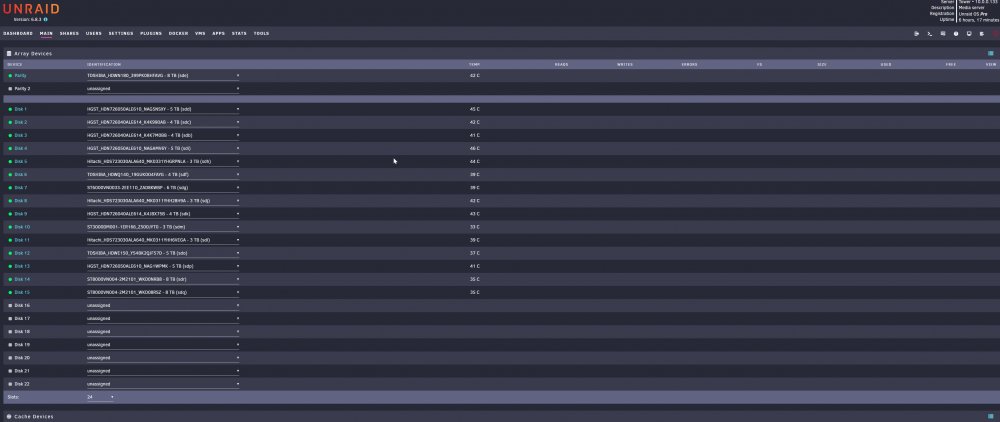Viewport: 1000px width, 422px height.
Task: Open the Disk 13 drive assignment dropdown
Action: [x=163, y=266]
